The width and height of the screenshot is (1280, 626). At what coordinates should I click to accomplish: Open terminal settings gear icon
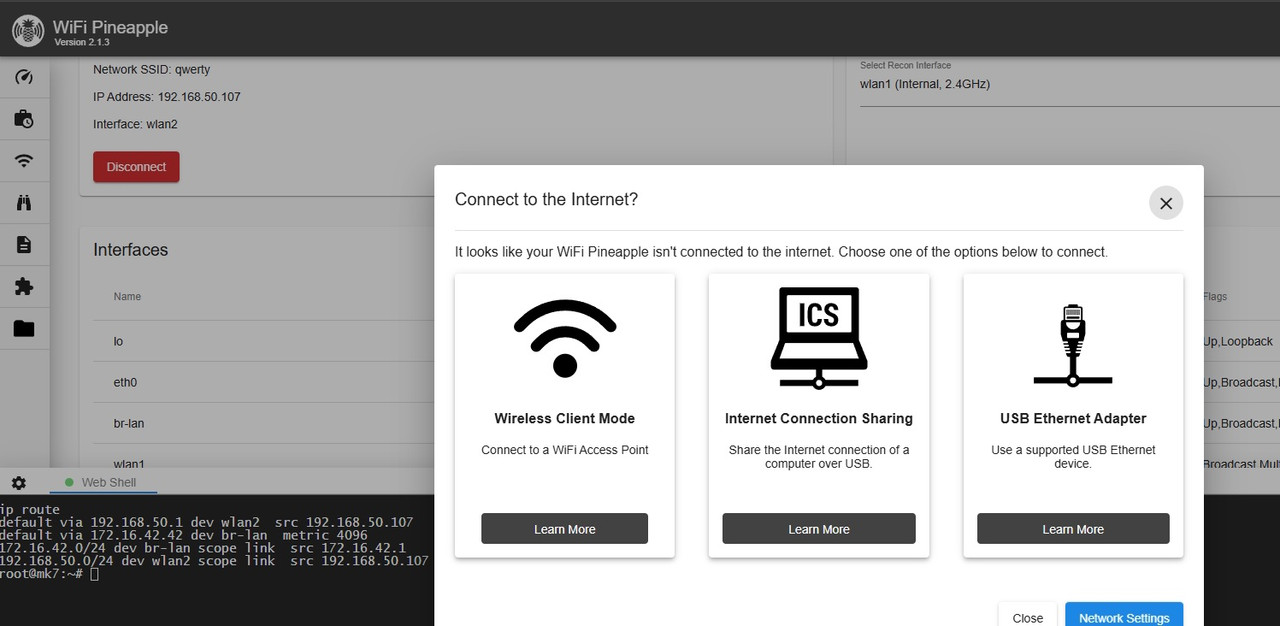pos(18,482)
